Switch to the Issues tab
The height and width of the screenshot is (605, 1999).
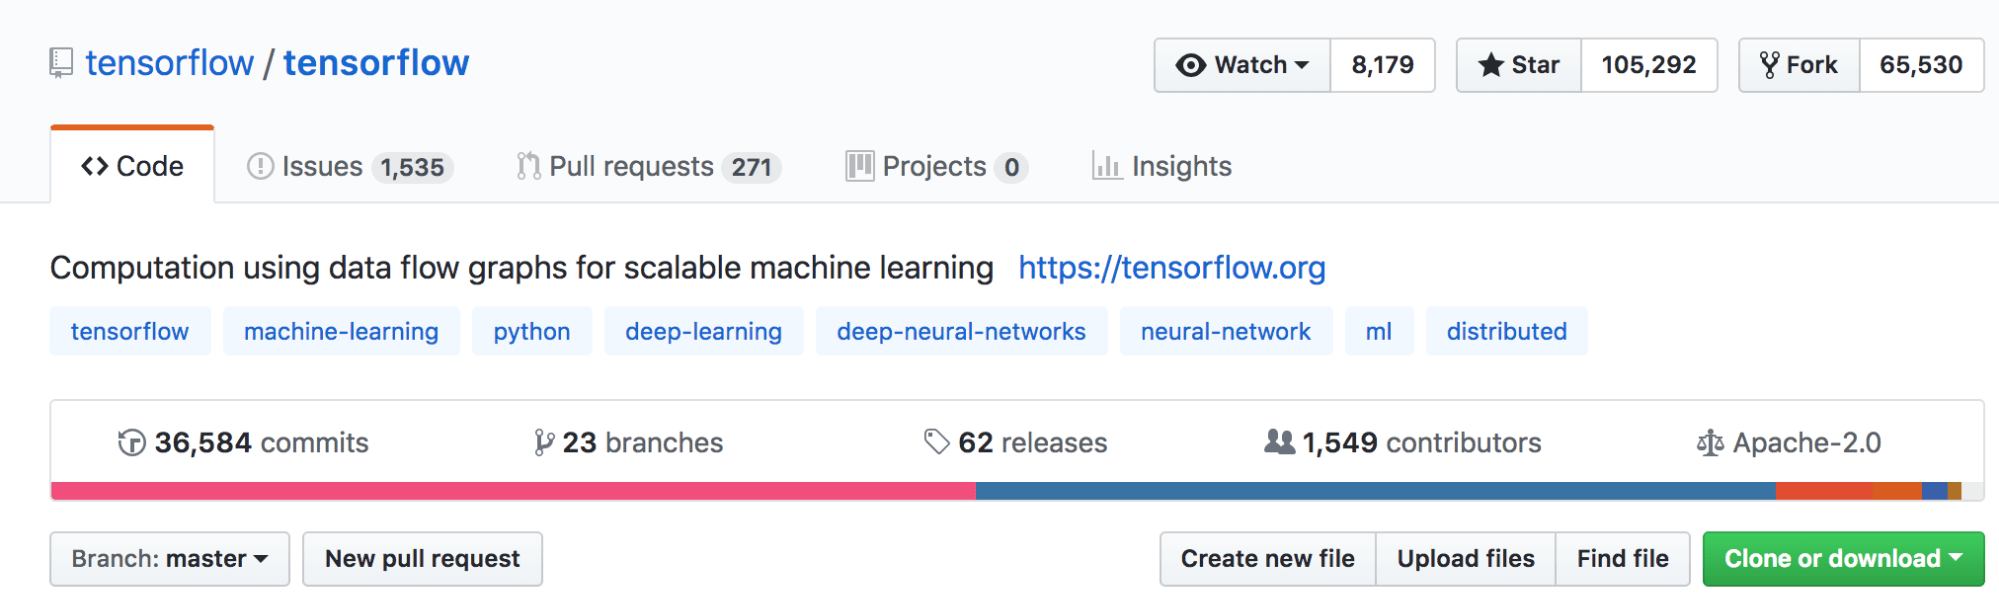coord(350,166)
